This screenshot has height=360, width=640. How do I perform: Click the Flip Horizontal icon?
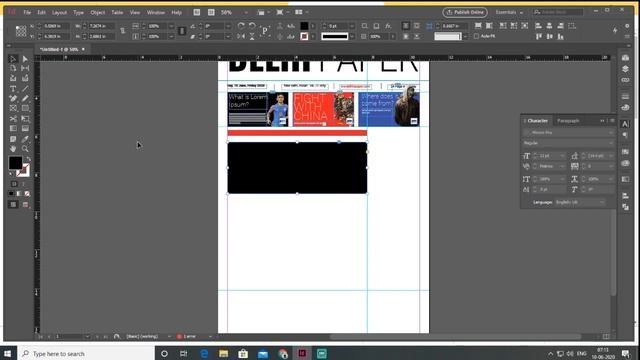(241, 36)
